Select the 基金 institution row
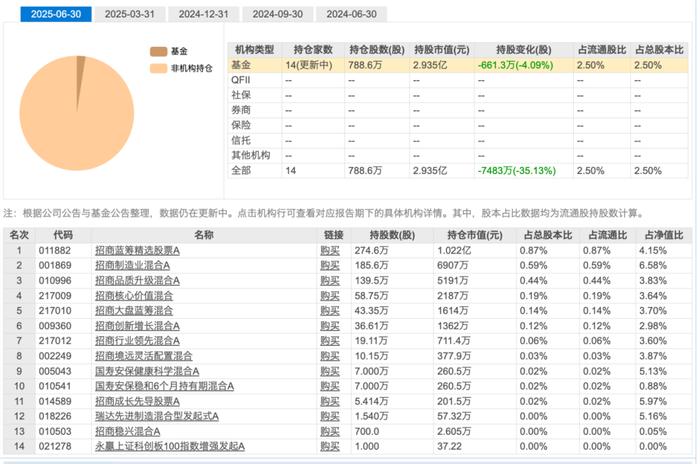 [458, 65]
